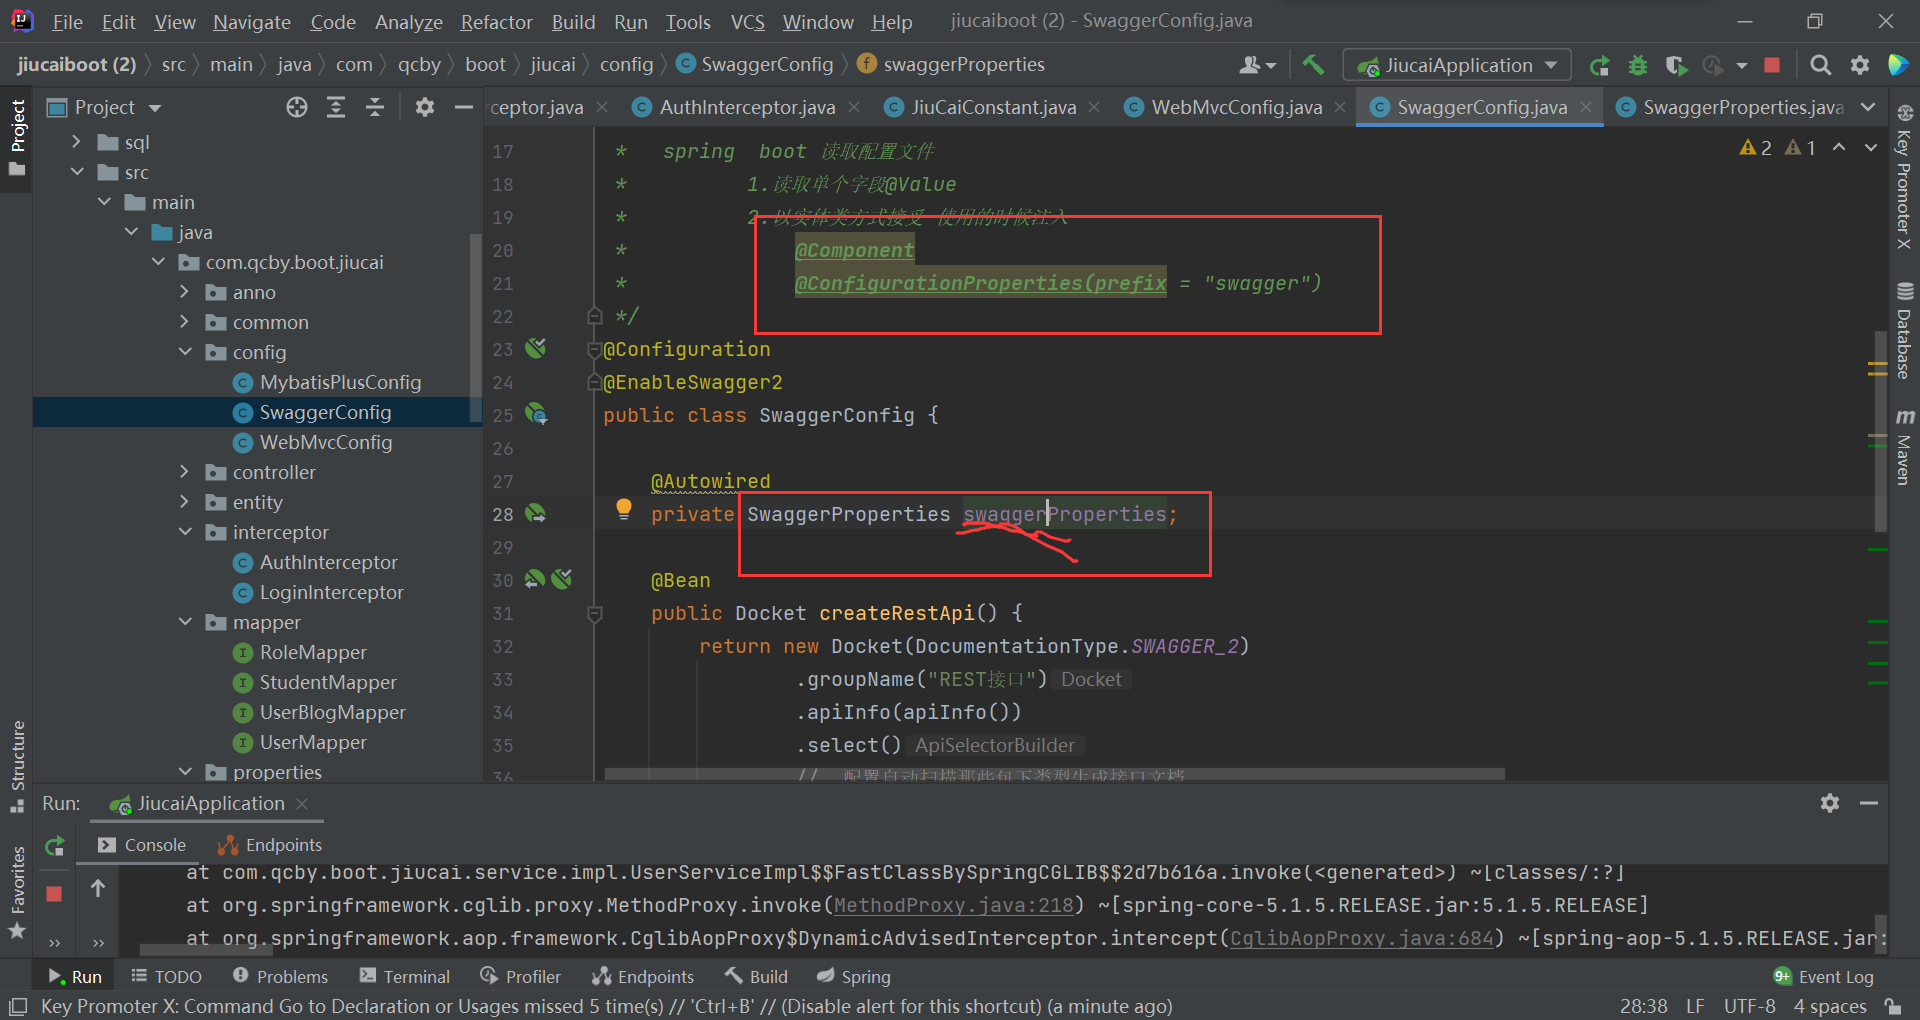Collapse the mapper folder in Project tree
1920x1020 pixels.
(185, 622)
